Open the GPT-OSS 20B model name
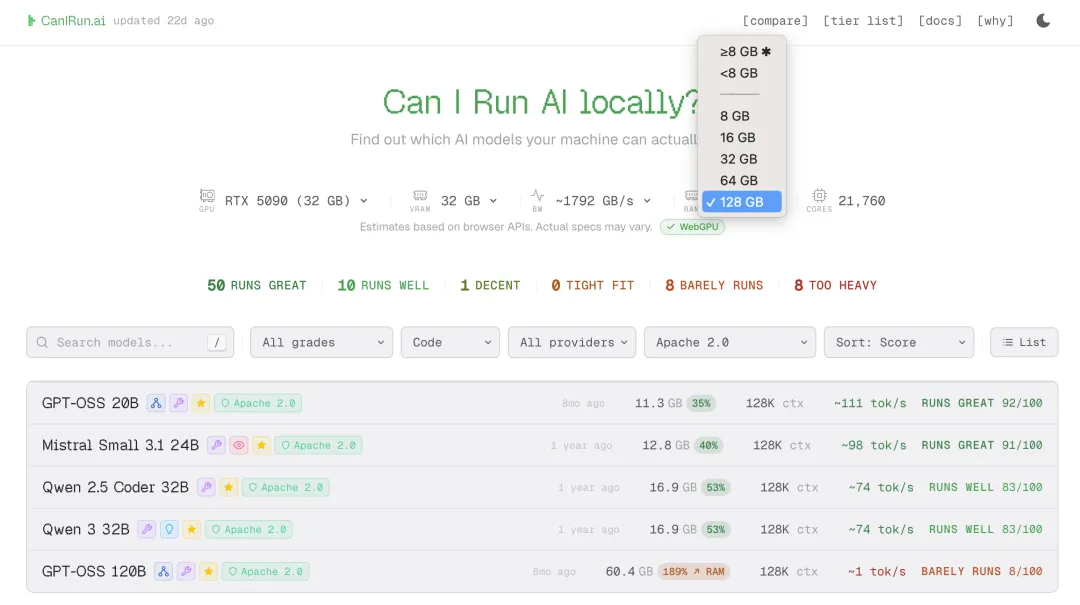This screenshot has height=605, width=1080. click(x=90, y=403)
